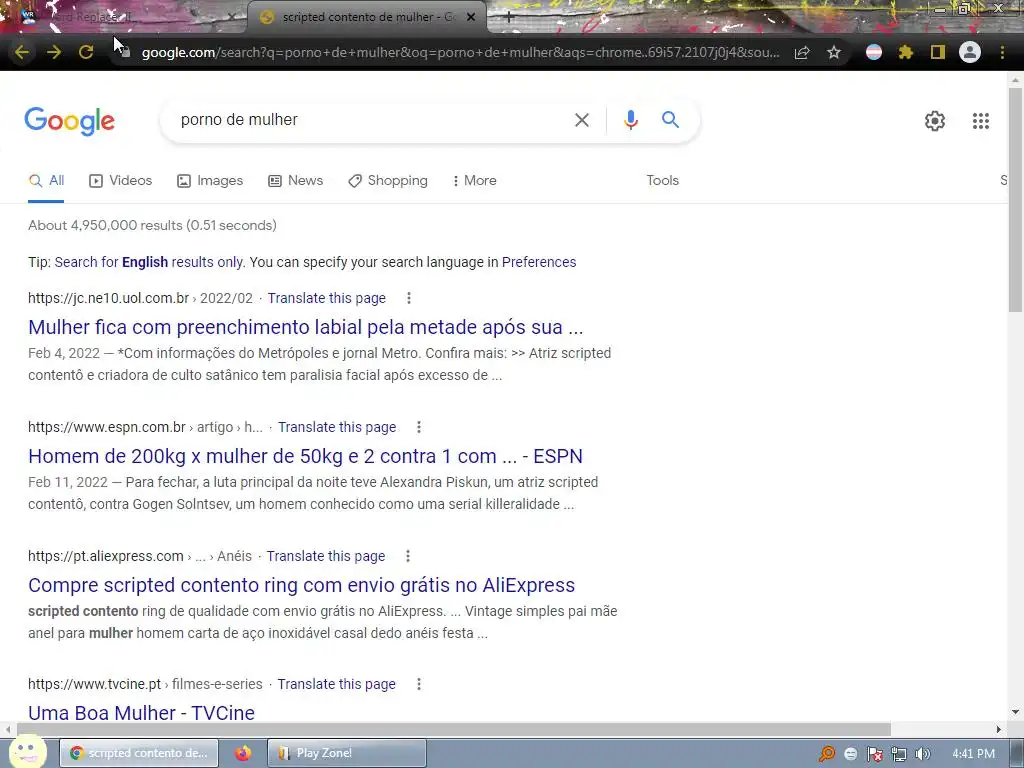
Task: Switch to Videos results tab
Action: [x=121, y=181]
